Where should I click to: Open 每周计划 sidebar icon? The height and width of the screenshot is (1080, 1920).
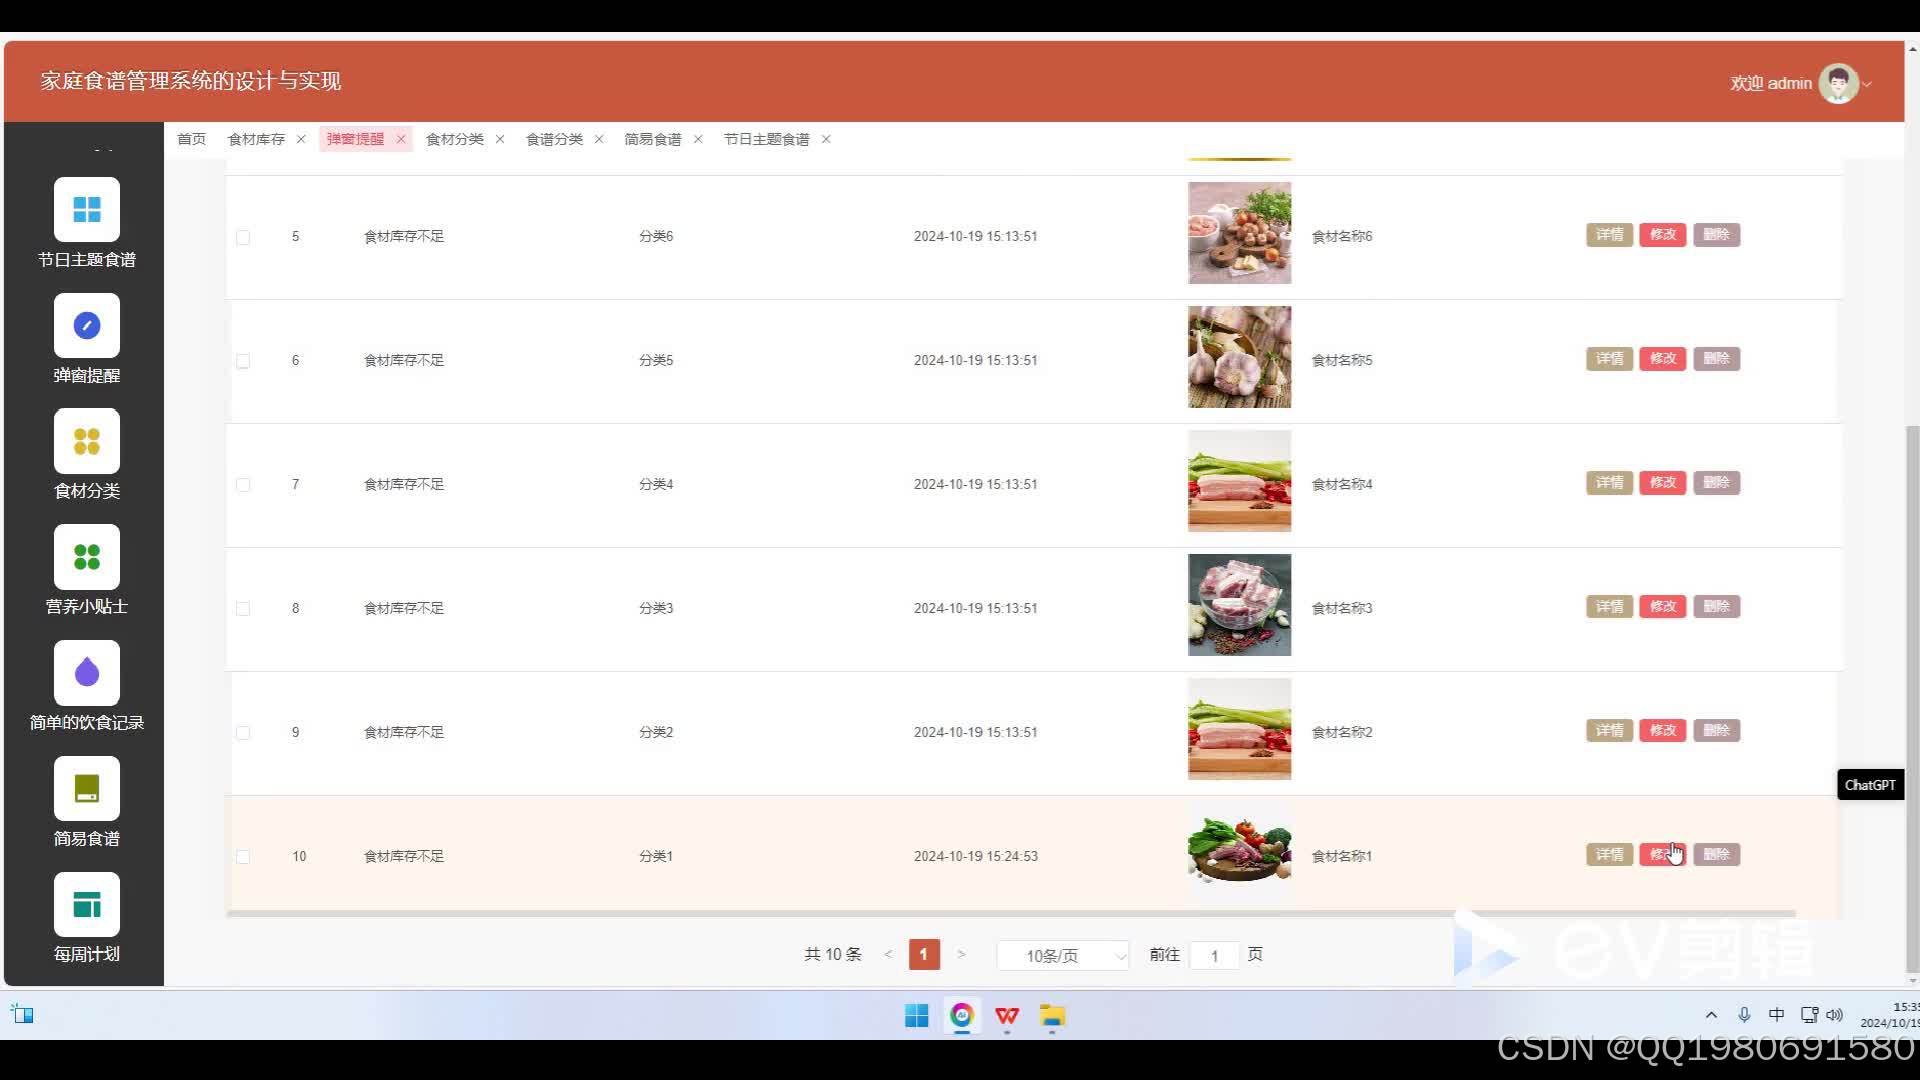[87, 905]
